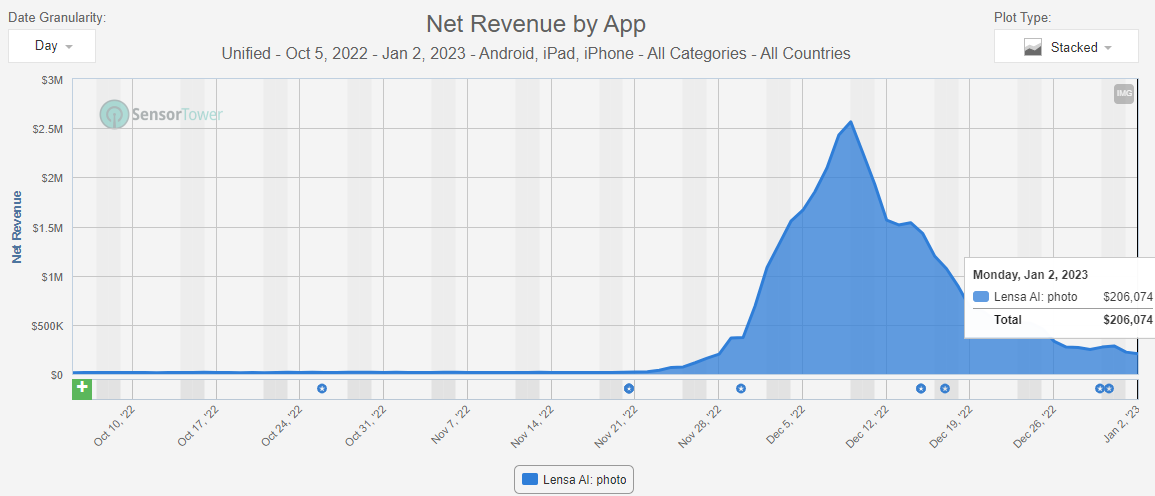Click the Oct 10, '22 axis label
The height and width of the screenshot is (496, 1155).
click(116, 428)
